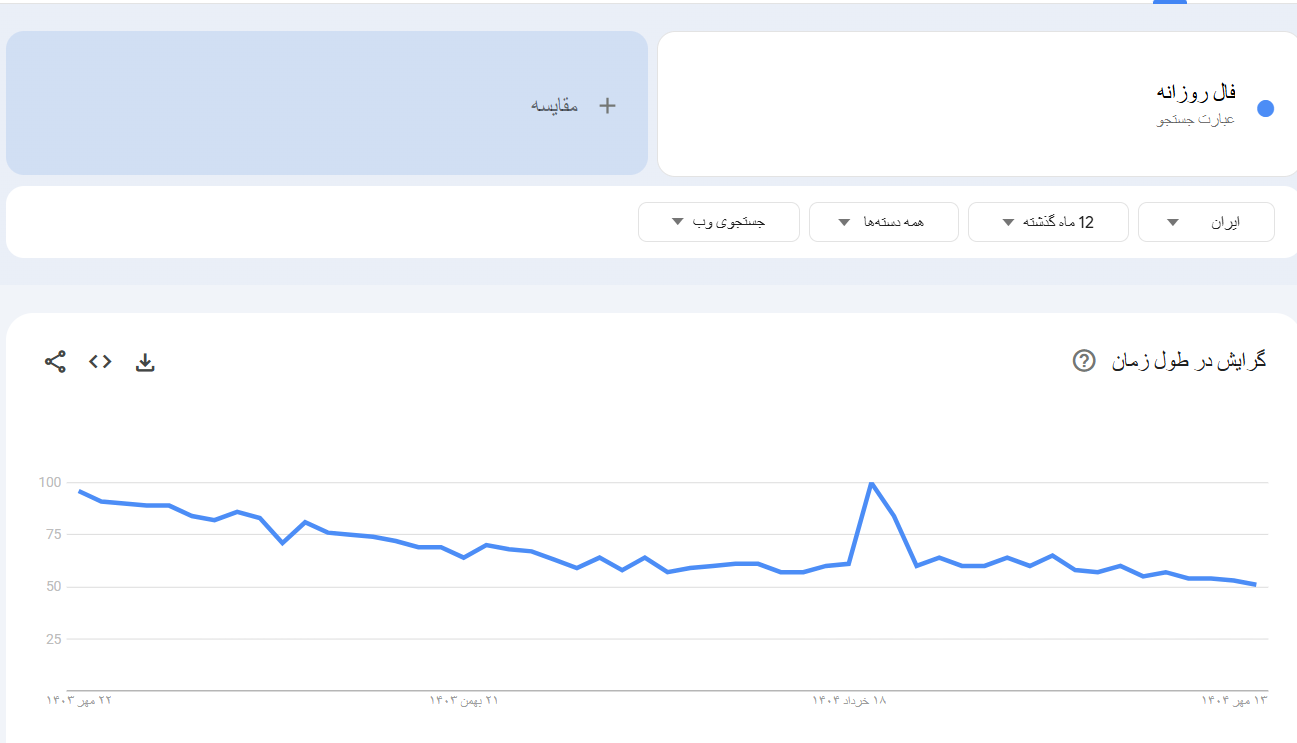Click the مقایسه compare label
Screen dimensions: 1297x743
coord(555,105)
